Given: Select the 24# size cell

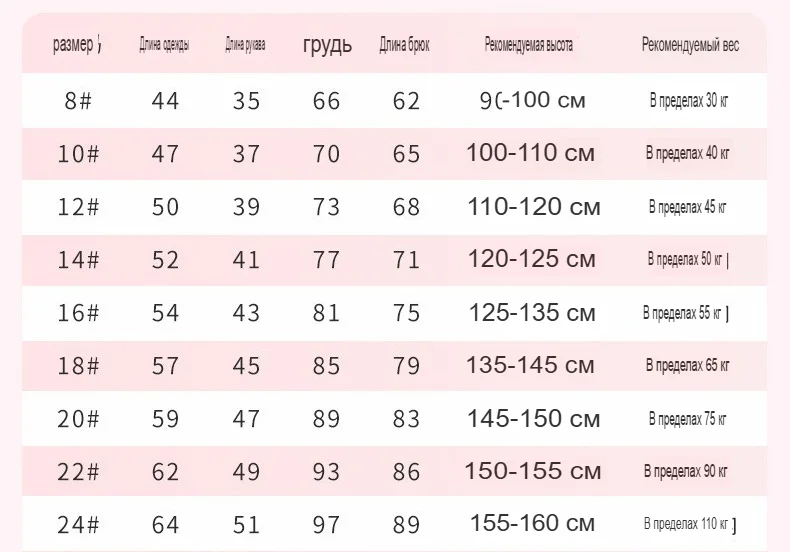Looking at the screenshot, I should (78, 525).
